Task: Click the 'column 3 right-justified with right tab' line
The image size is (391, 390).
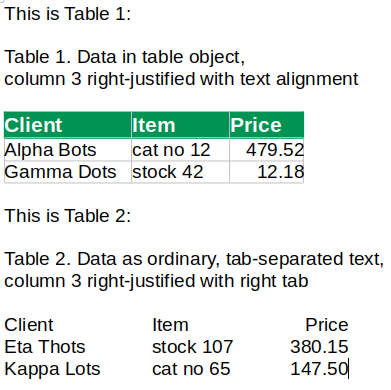Action: [156, 281]
